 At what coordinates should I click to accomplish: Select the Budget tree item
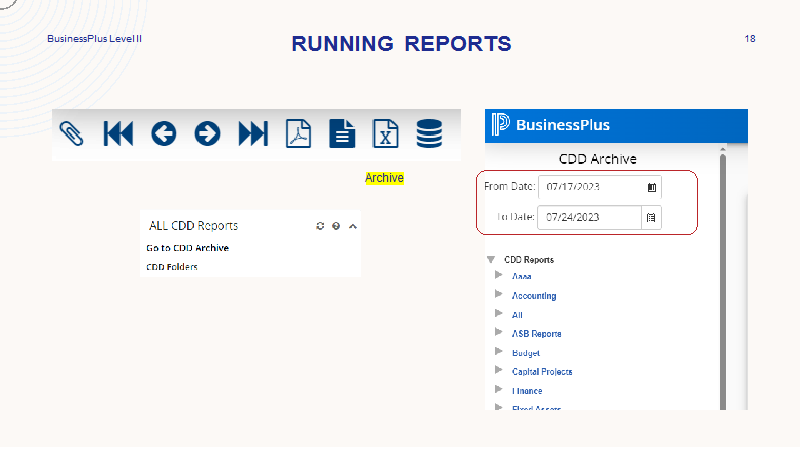[x=526, y=353]
